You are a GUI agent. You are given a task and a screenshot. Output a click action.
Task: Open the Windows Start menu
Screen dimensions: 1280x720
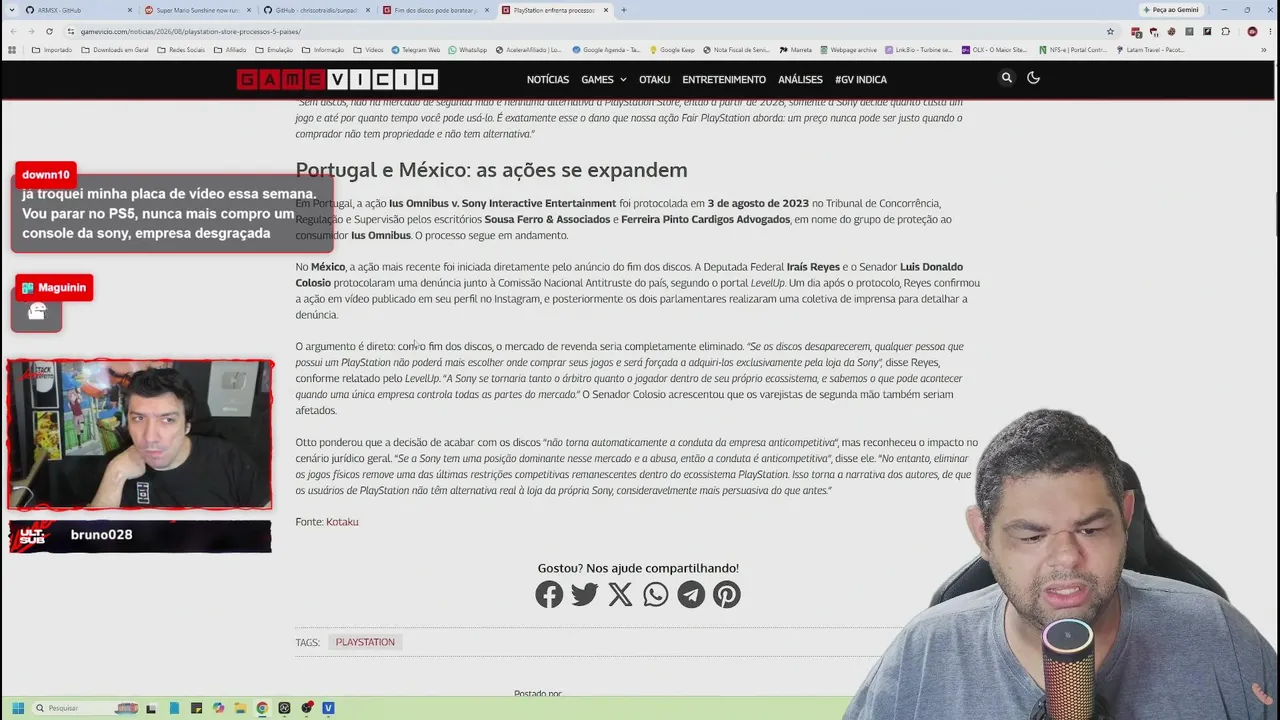[17, 708]
